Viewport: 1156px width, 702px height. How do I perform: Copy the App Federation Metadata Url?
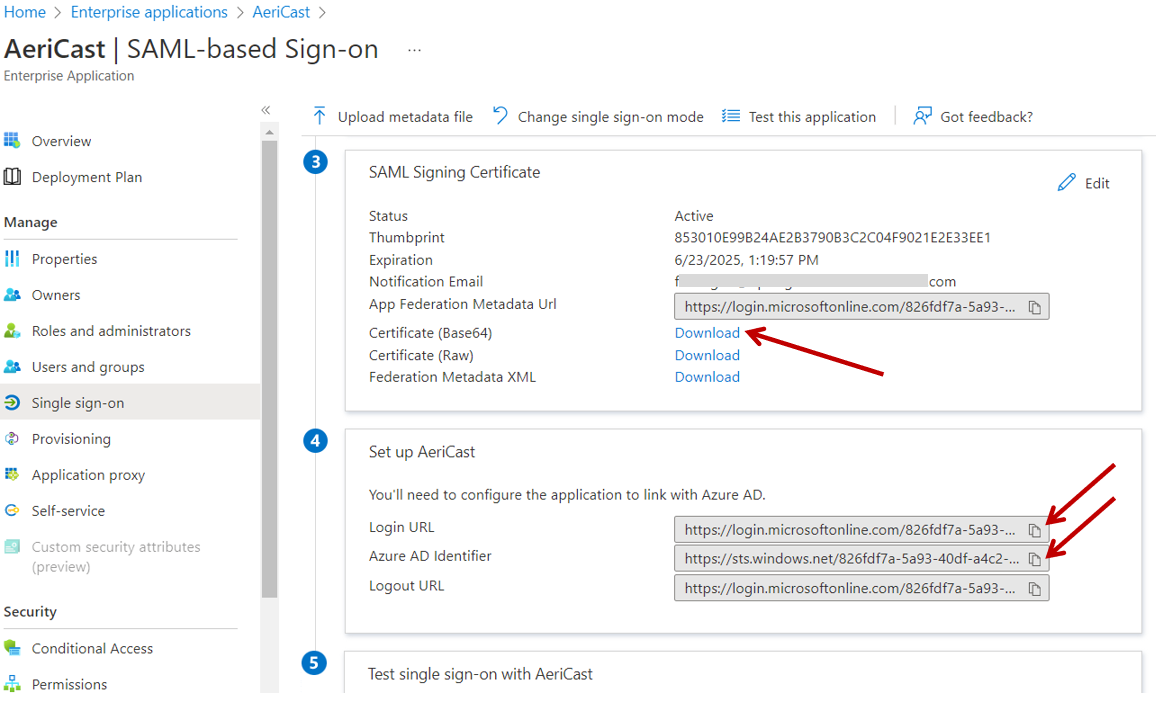[1034, 307]
